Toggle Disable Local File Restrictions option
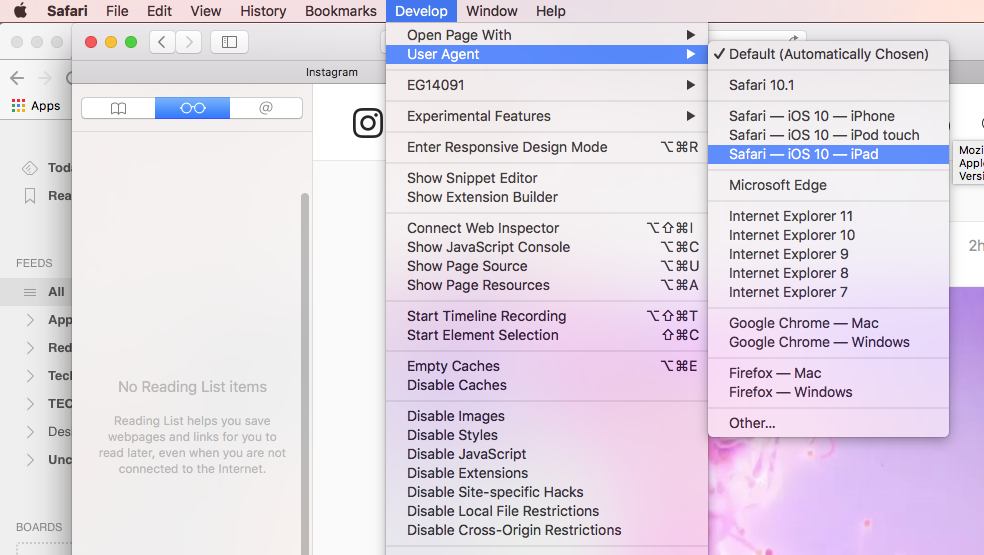This screenshot has height=555, width=984. 547,511
